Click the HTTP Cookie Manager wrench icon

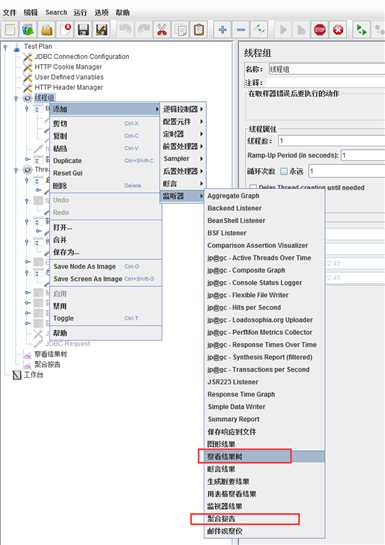click(x=27, y=67)
